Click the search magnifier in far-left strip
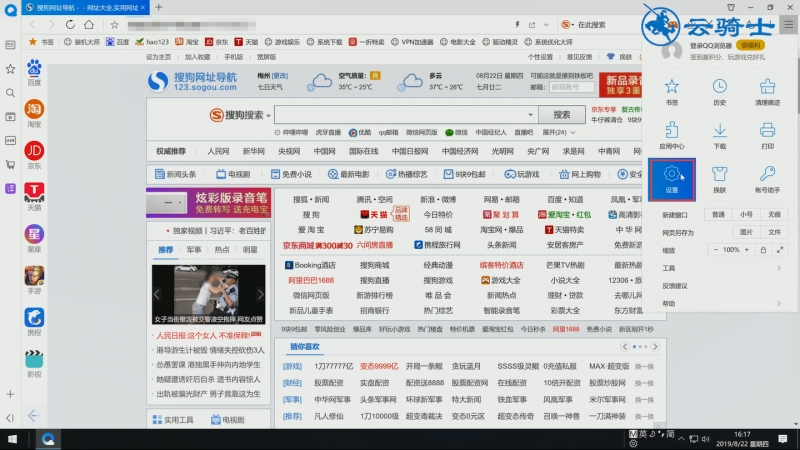800x450 pixels. 10,93
